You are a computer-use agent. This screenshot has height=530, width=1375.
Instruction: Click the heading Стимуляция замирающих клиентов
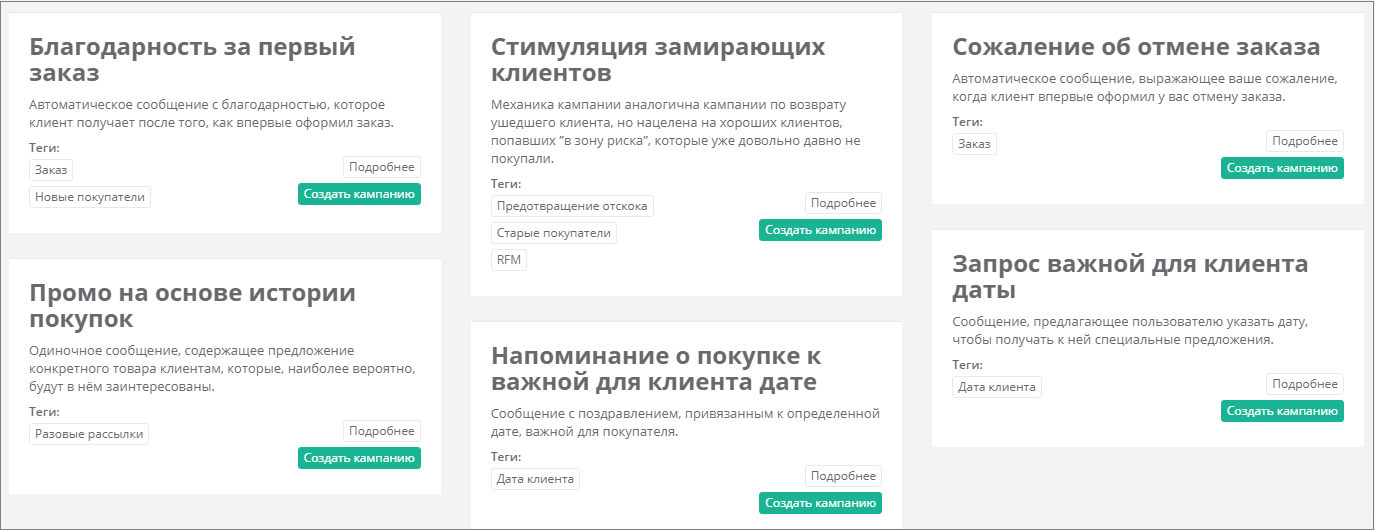pyautogui.click(x=658, y=60)
